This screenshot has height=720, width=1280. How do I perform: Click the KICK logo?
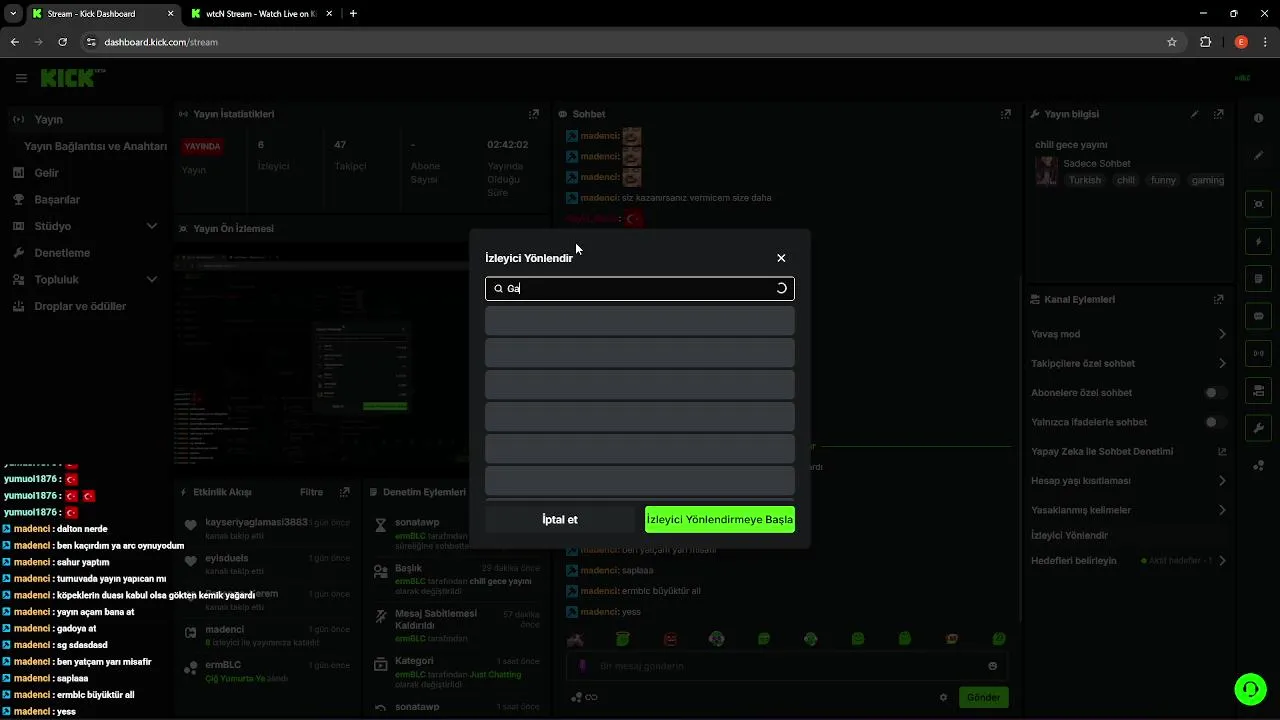coord(72,78)
